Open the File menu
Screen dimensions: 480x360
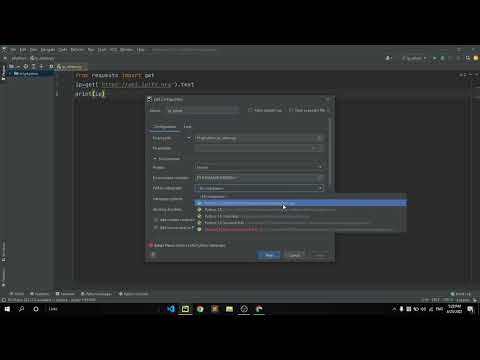[13, 50]
